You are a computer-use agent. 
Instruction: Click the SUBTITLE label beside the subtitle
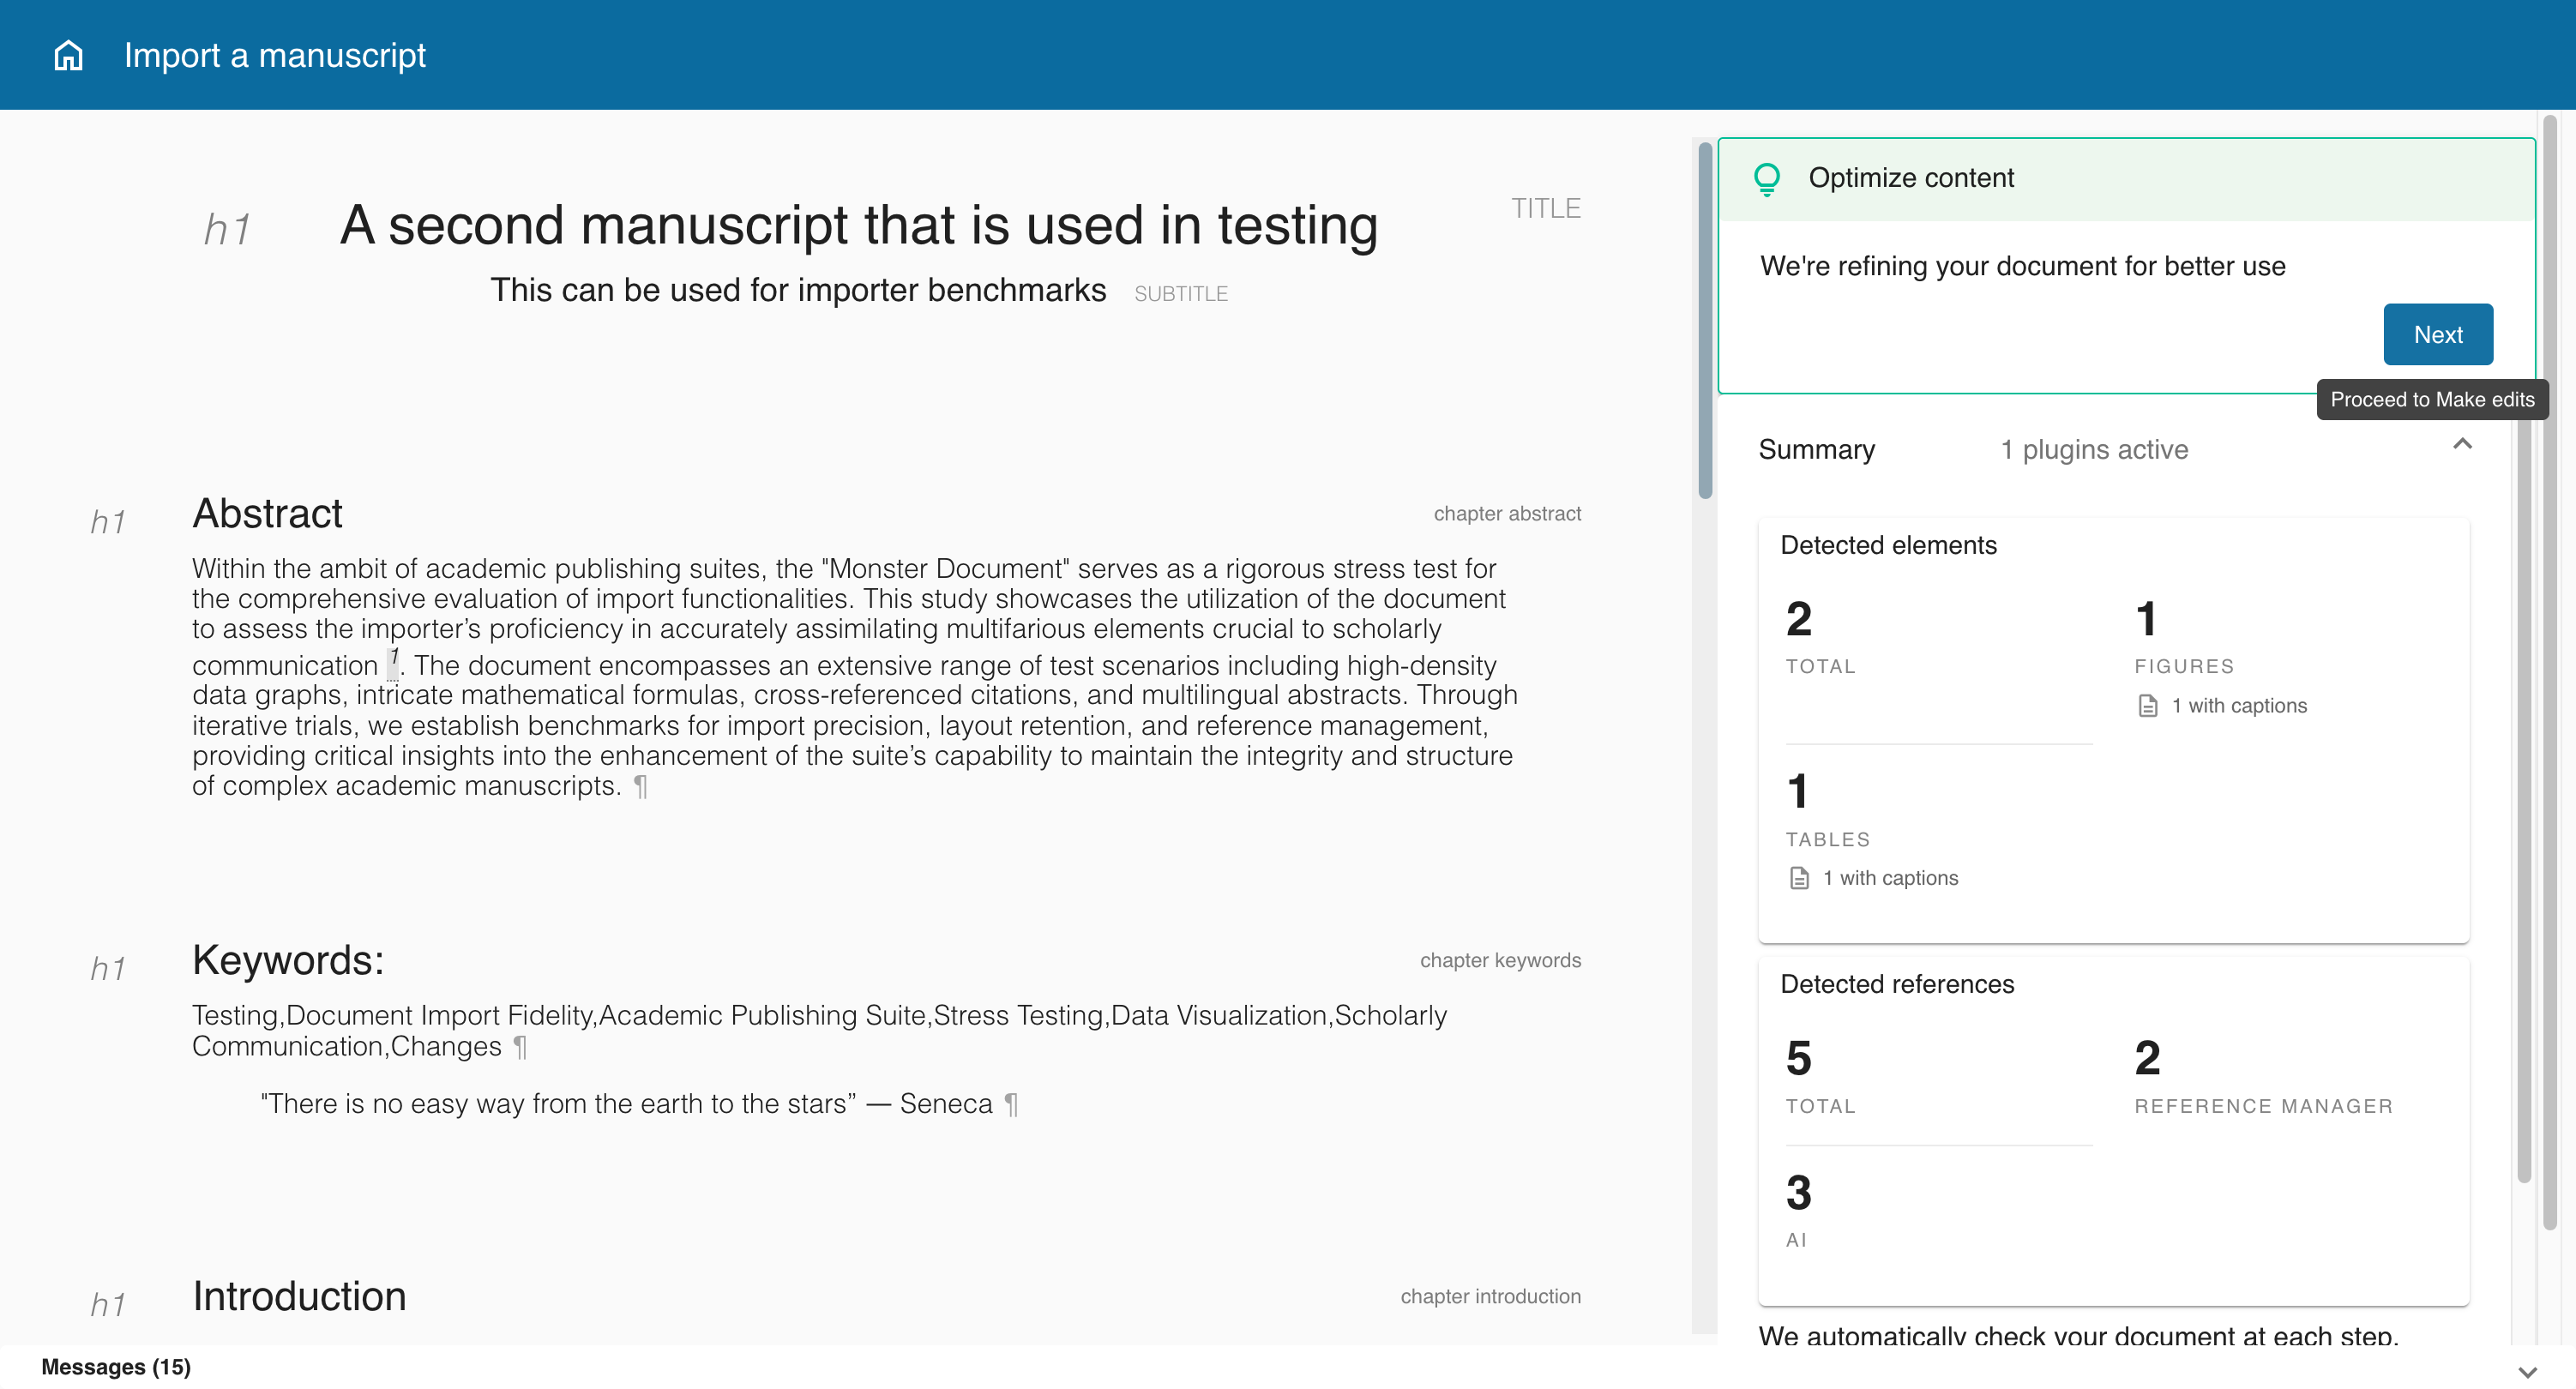tap(1181, 293)
